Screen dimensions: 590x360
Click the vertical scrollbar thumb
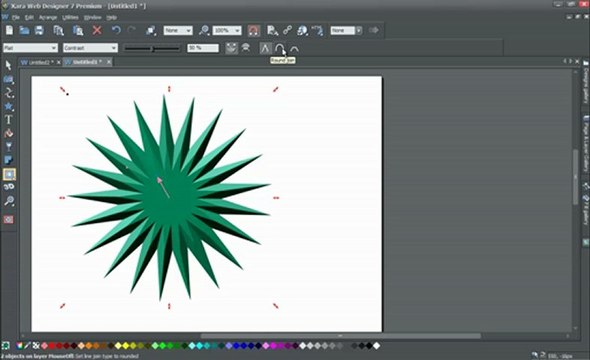(x=575, y=177)
